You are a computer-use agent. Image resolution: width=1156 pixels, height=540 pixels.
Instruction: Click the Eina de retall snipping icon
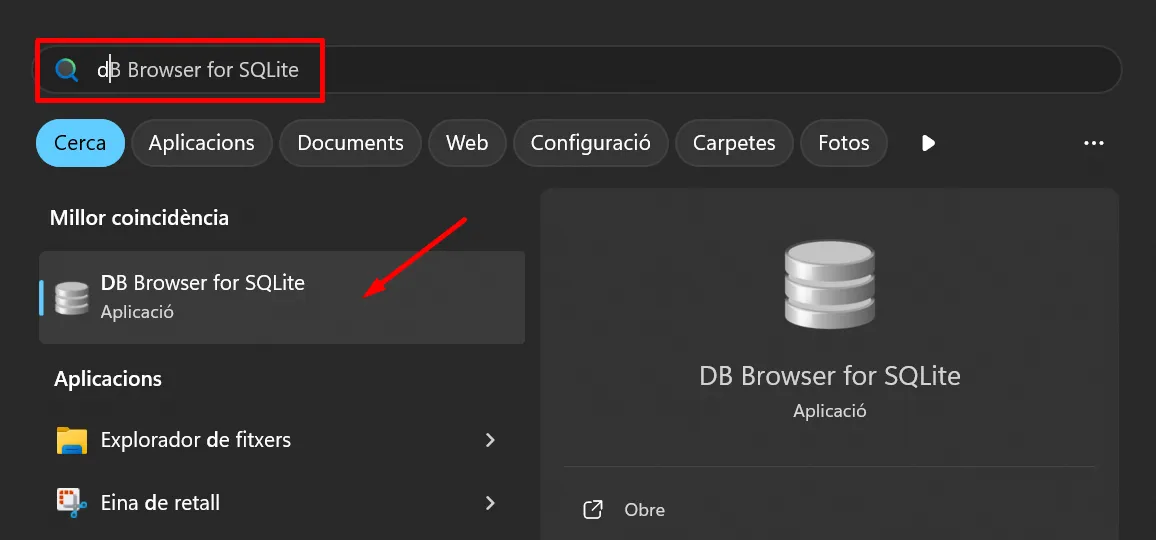tap(72, 503)
